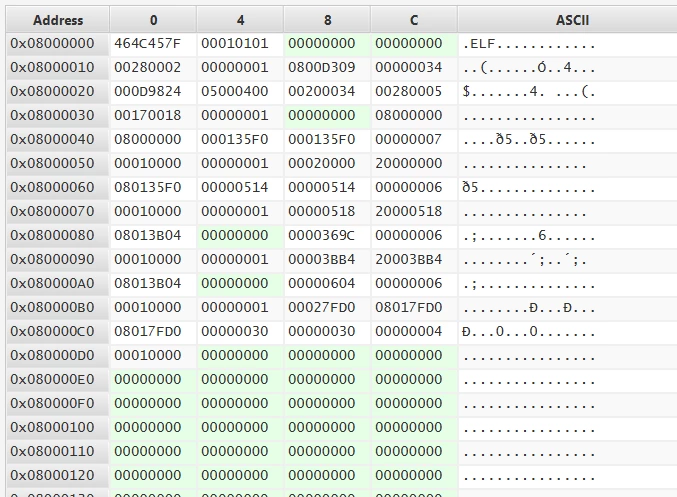
Task: Select address row 0x08000010
Action: pyautogui.click(x=52, y=67)
